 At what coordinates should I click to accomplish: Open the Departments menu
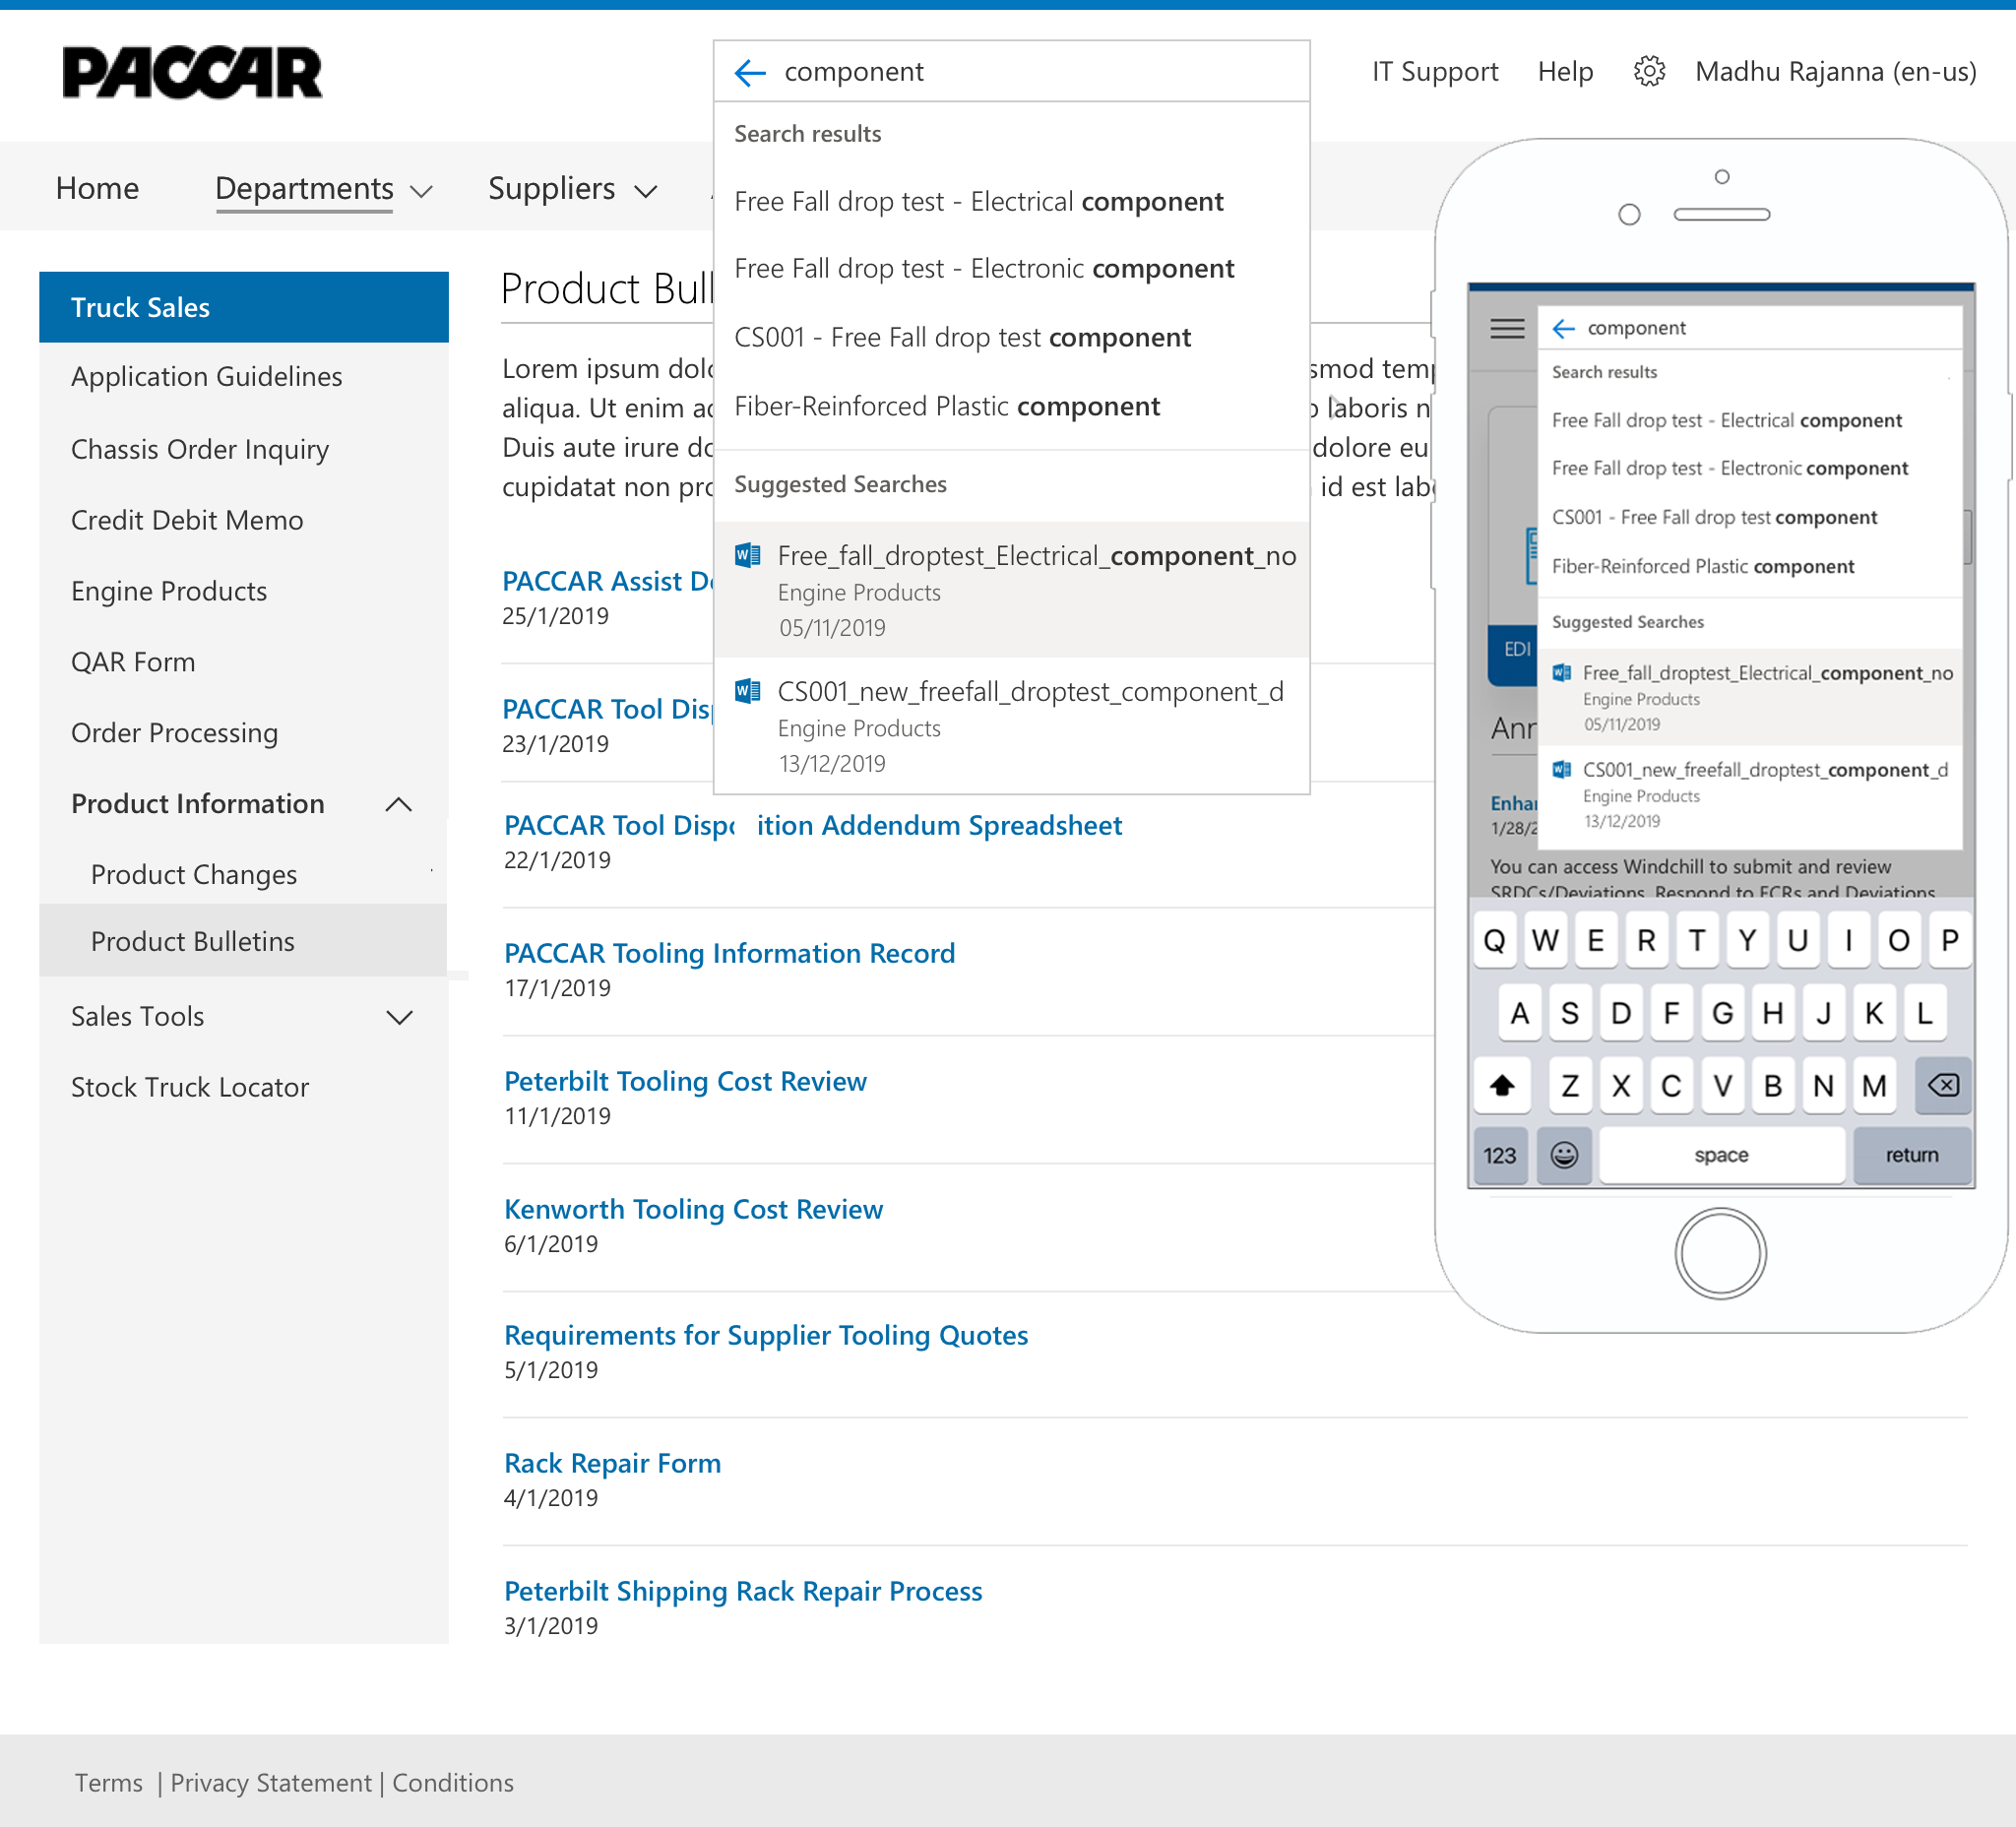click(x=304, y=188)
